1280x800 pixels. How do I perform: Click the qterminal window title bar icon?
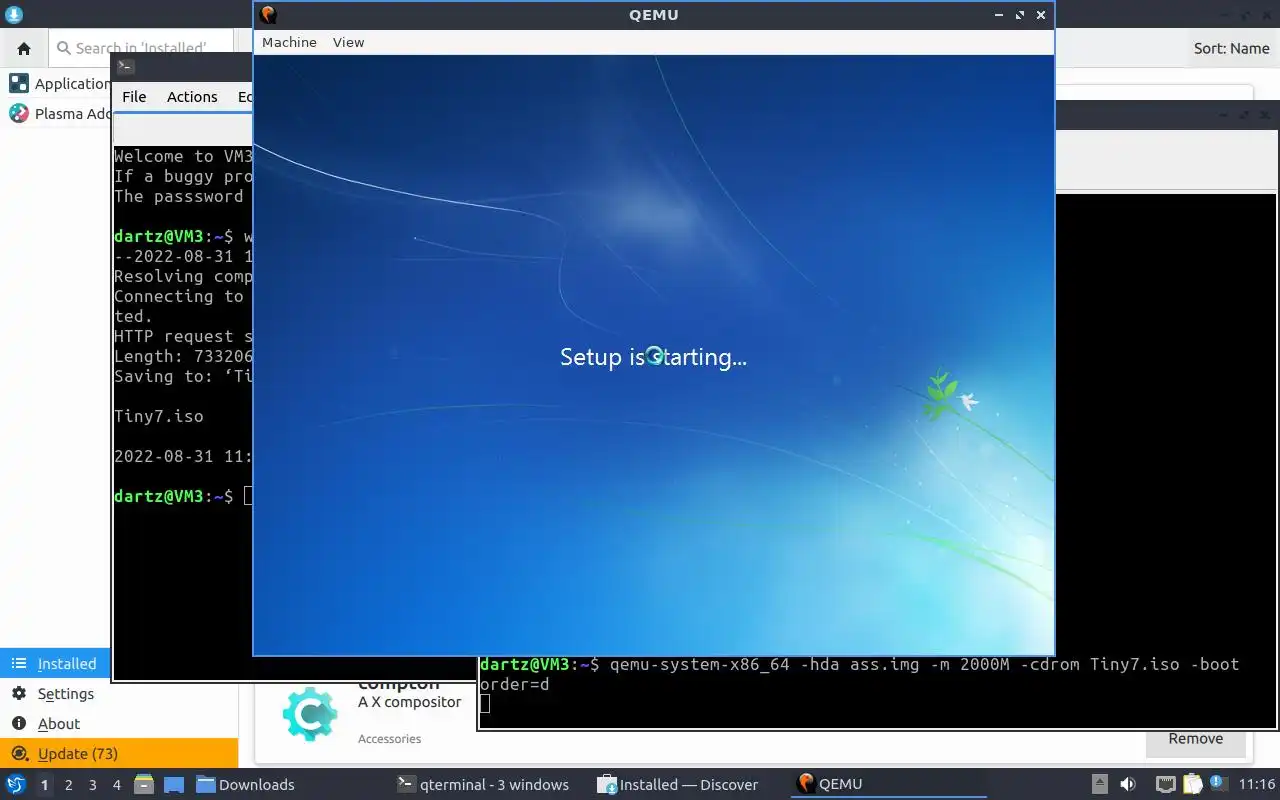tap(125, 67)
